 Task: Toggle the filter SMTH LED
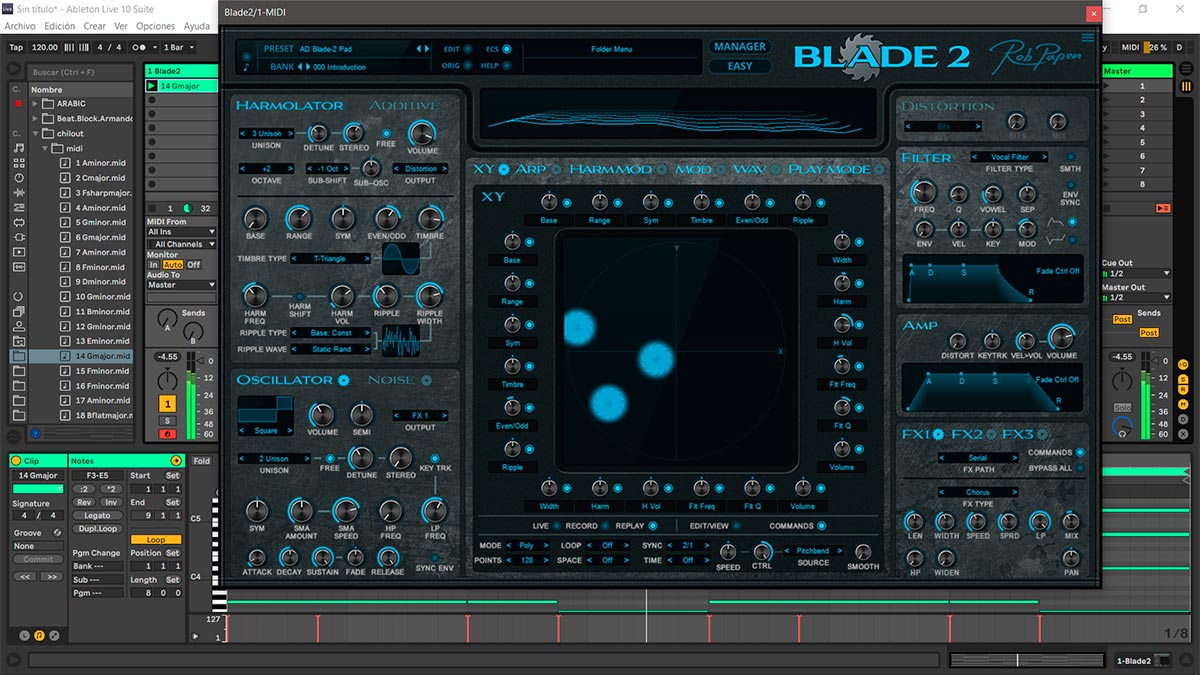(1070, 157)
